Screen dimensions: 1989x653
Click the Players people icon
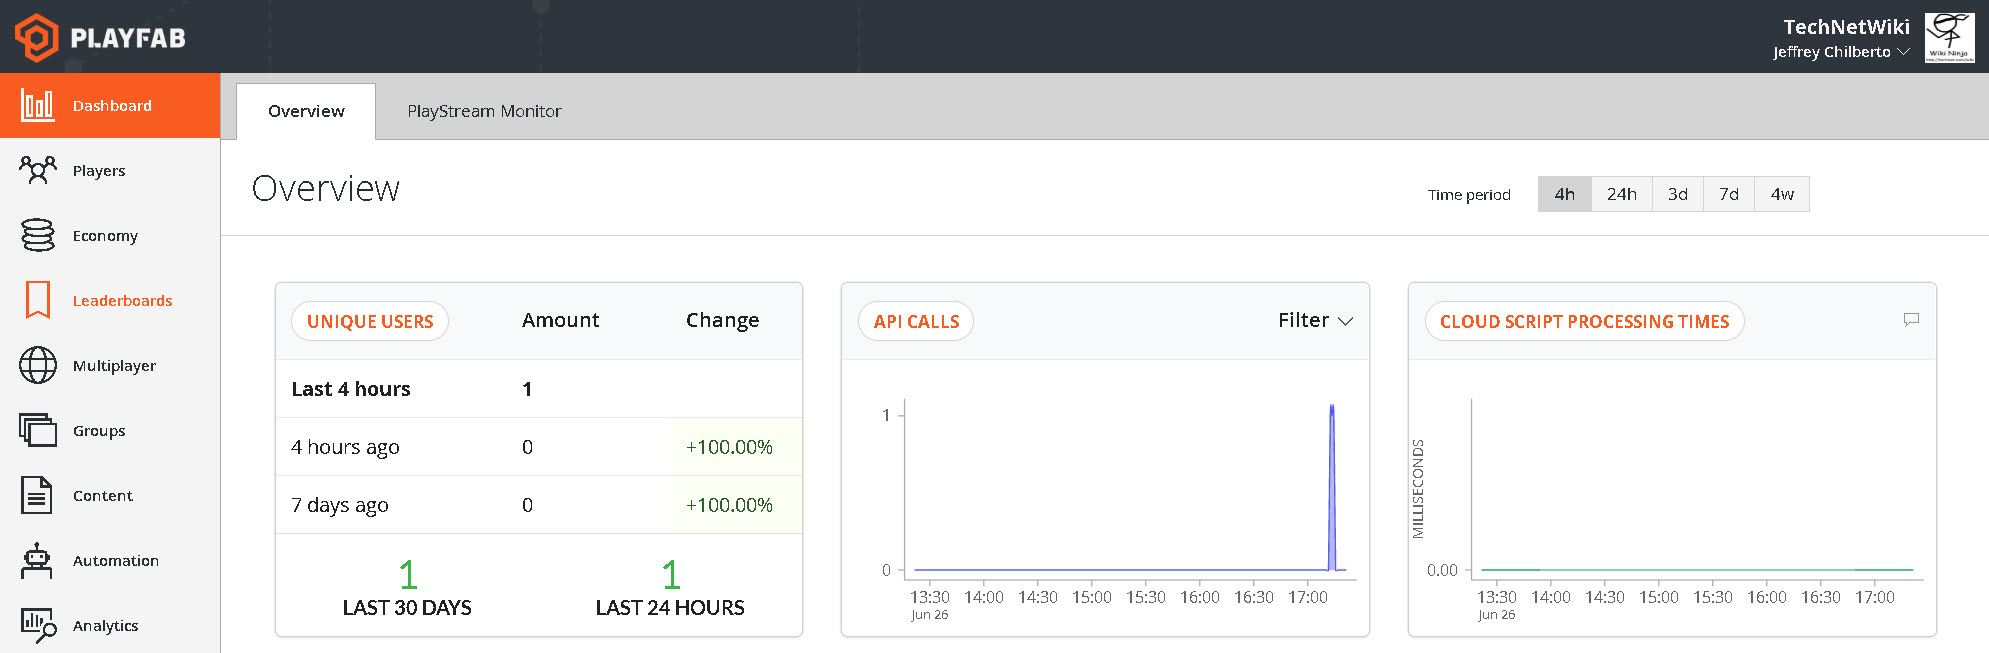38,170
